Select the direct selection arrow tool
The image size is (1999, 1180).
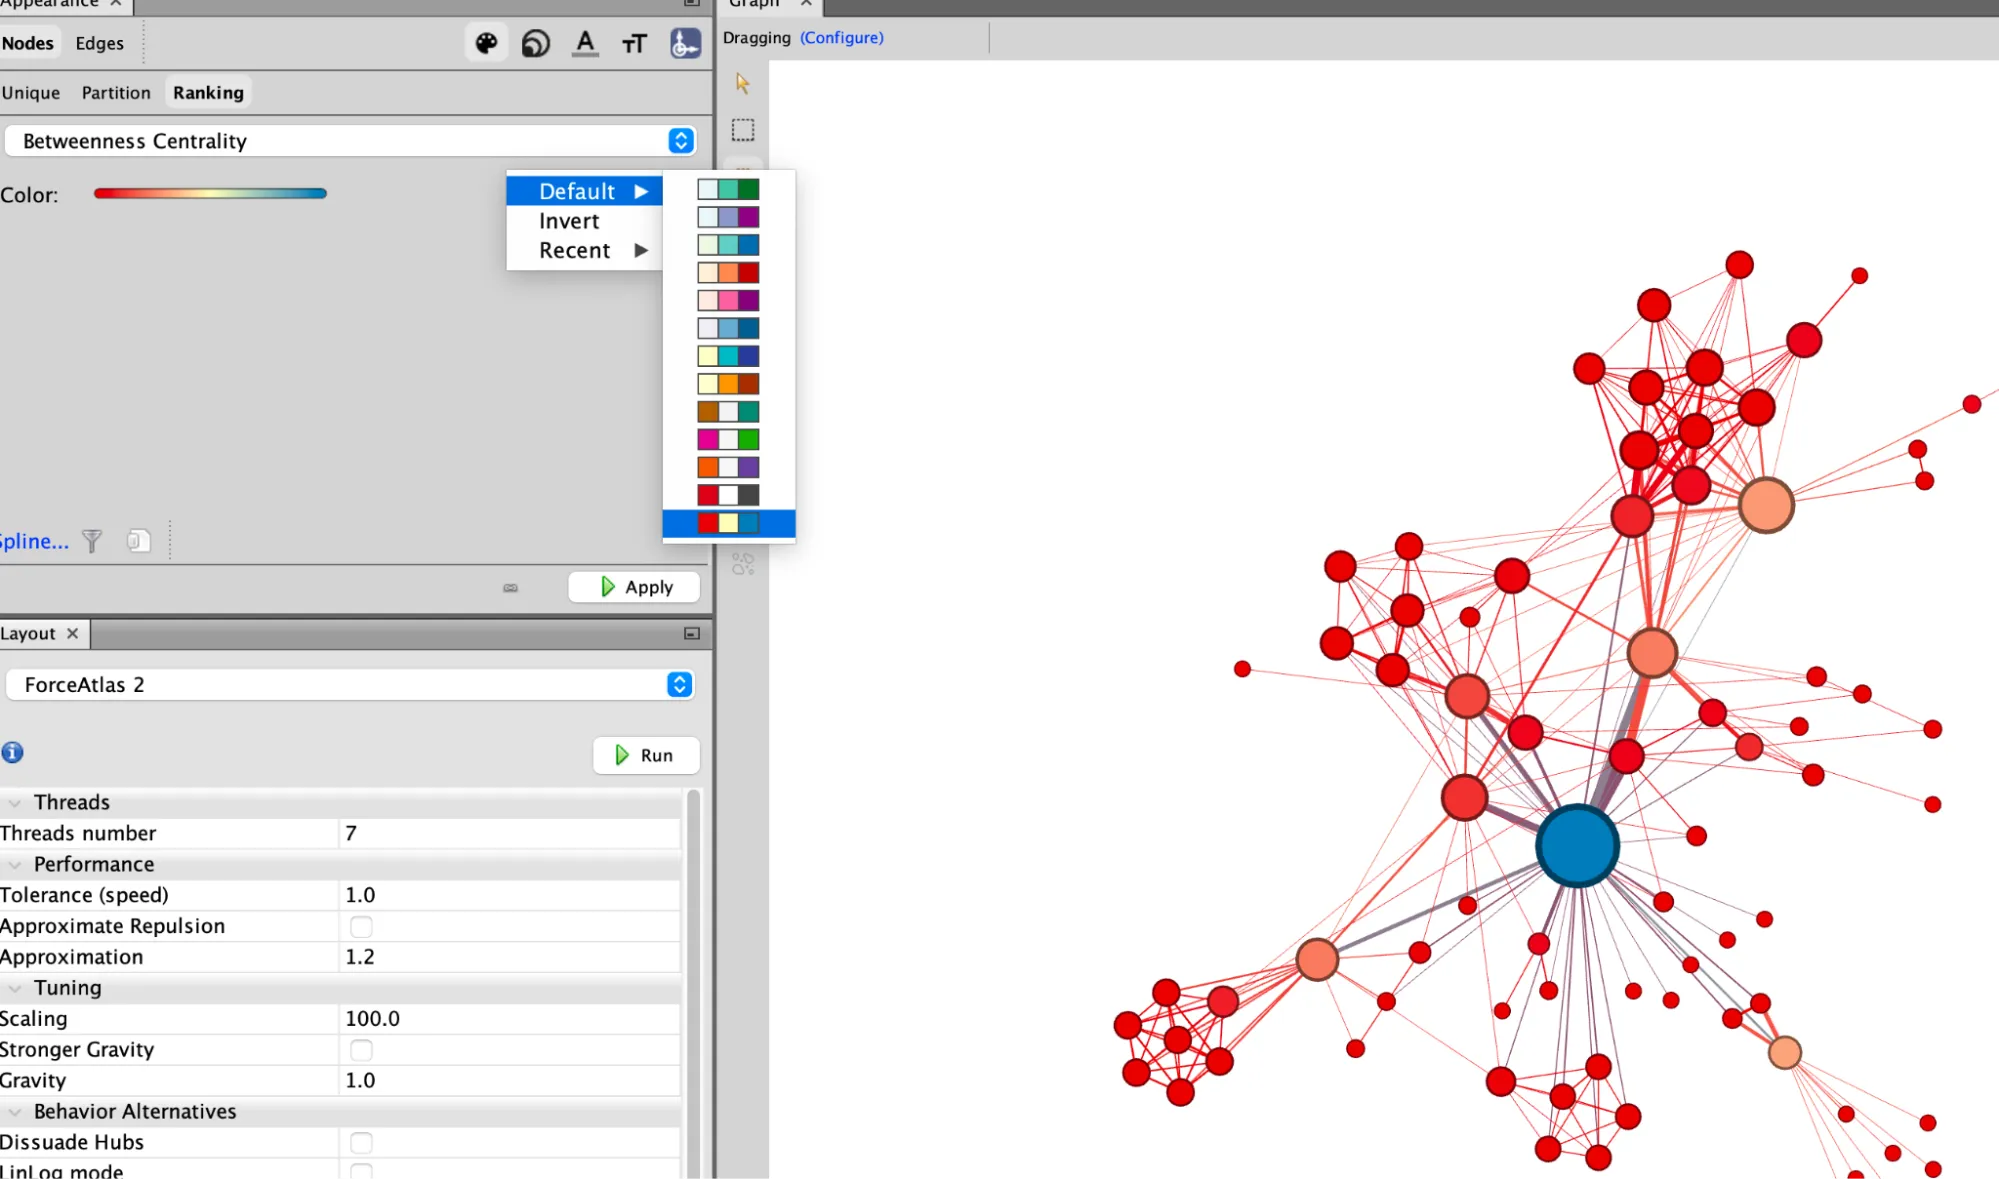click(x=742, y=83)
